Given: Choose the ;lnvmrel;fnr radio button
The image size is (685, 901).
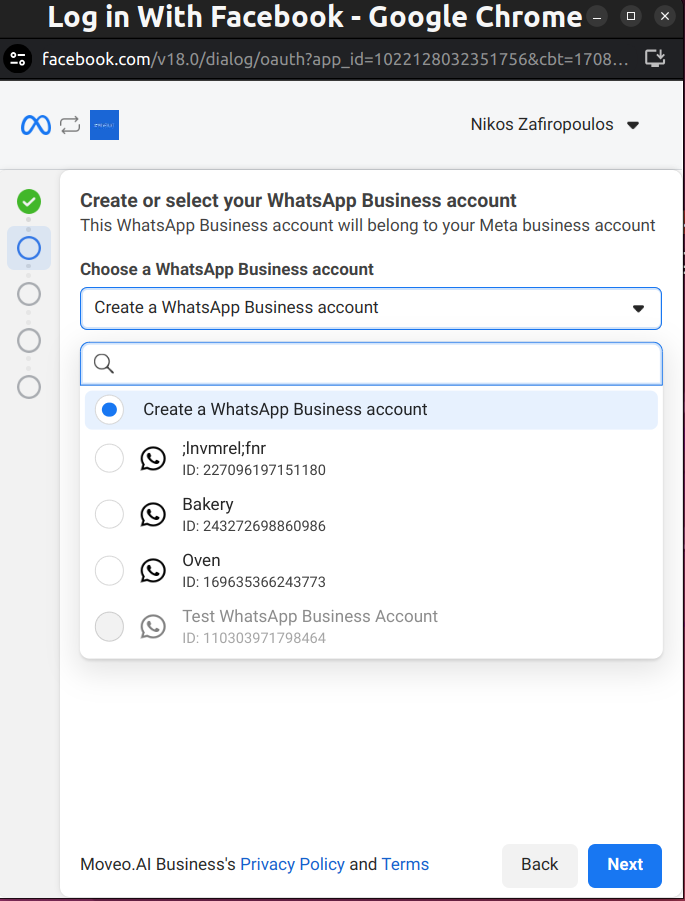Looking at the screenshot, I should pos(109,459).
